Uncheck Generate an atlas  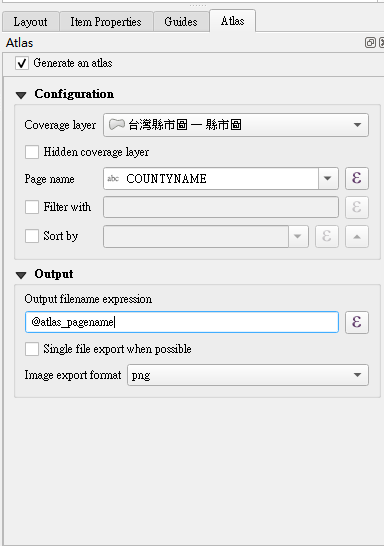[22, 63]
